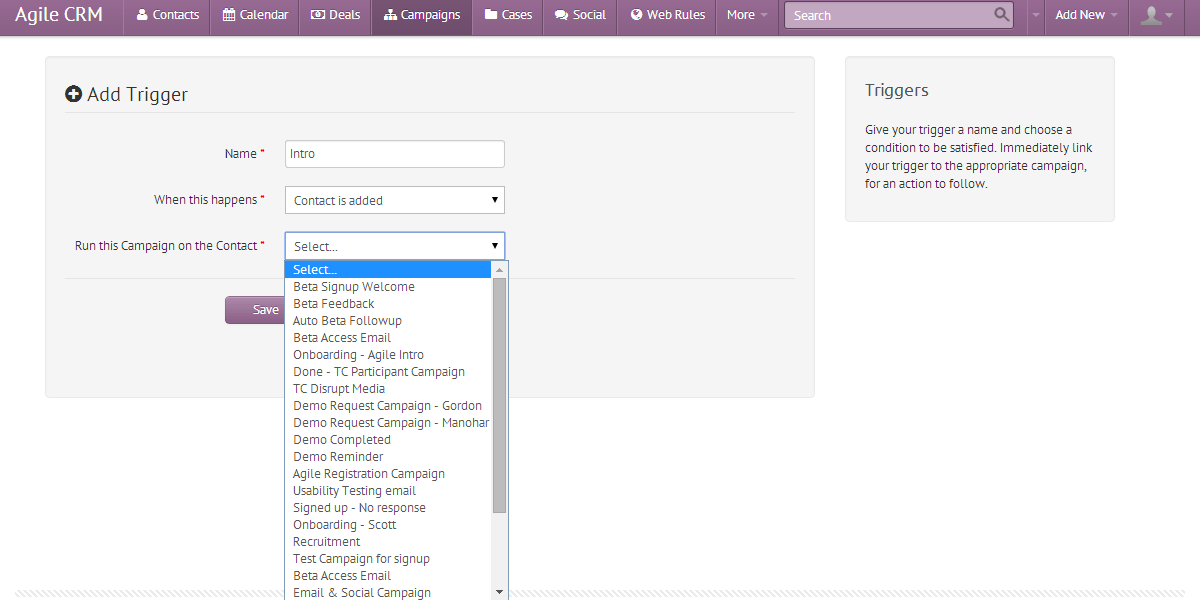Select 'Onboarding - Agile Intro' campaign
Viewport: 1200px width, 600px height.
click(388, 355)
